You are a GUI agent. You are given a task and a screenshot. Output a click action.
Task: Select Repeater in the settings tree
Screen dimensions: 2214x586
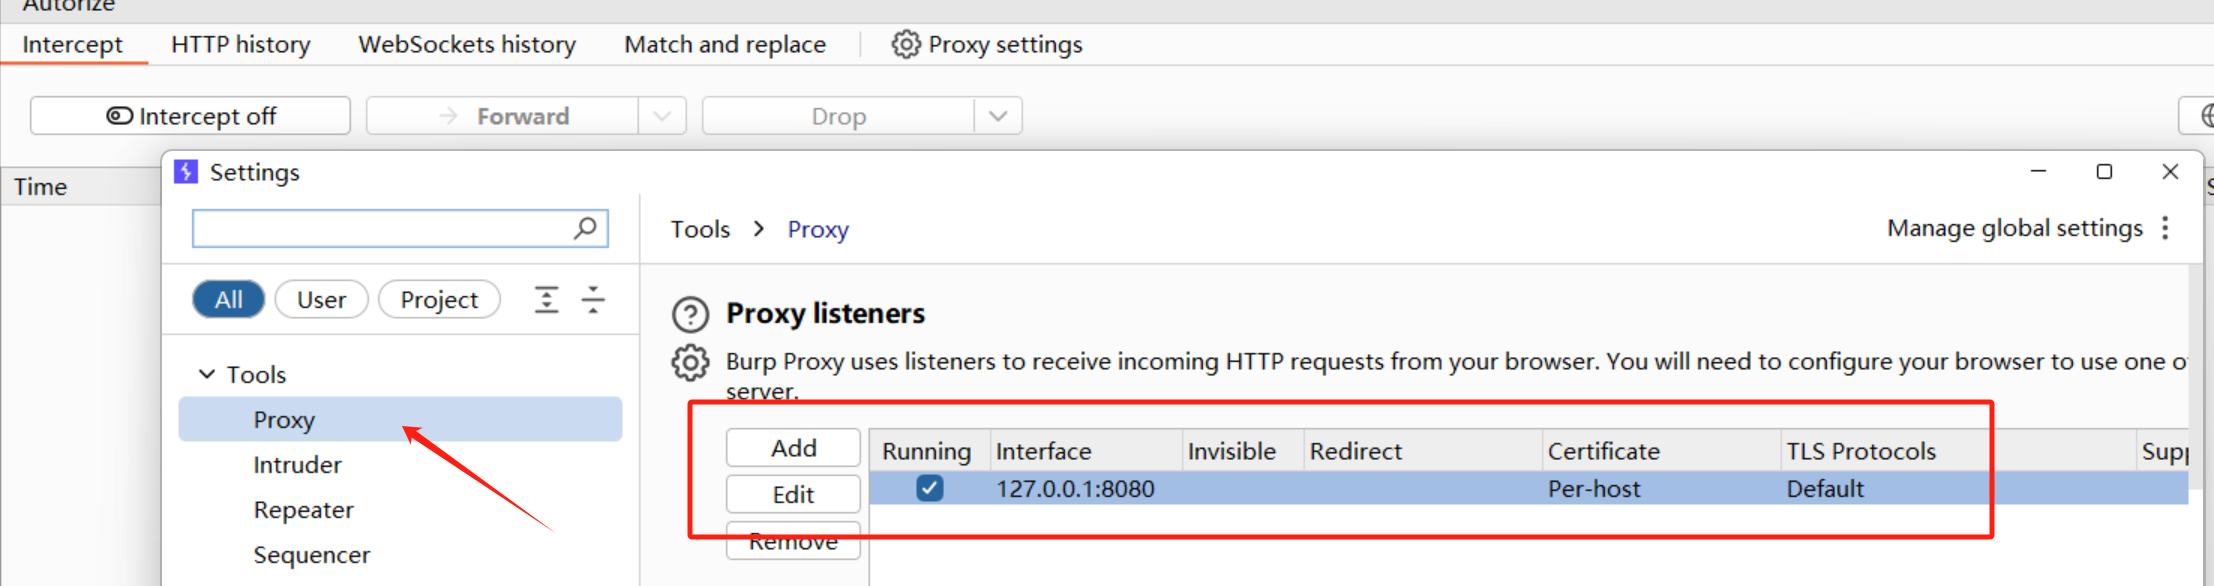point(303,509)
